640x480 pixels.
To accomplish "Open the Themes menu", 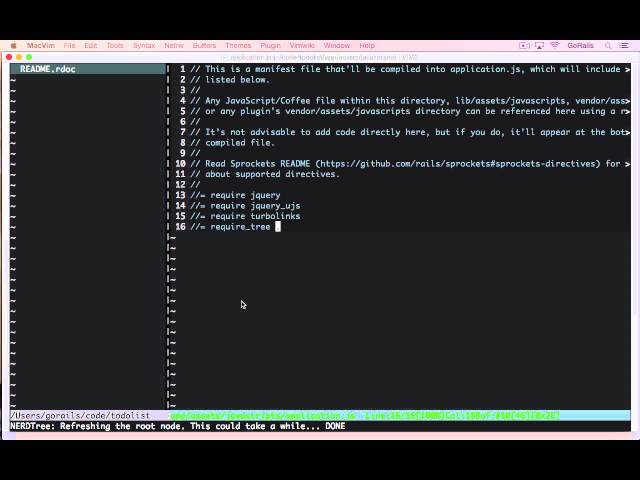I will (238, 45).
